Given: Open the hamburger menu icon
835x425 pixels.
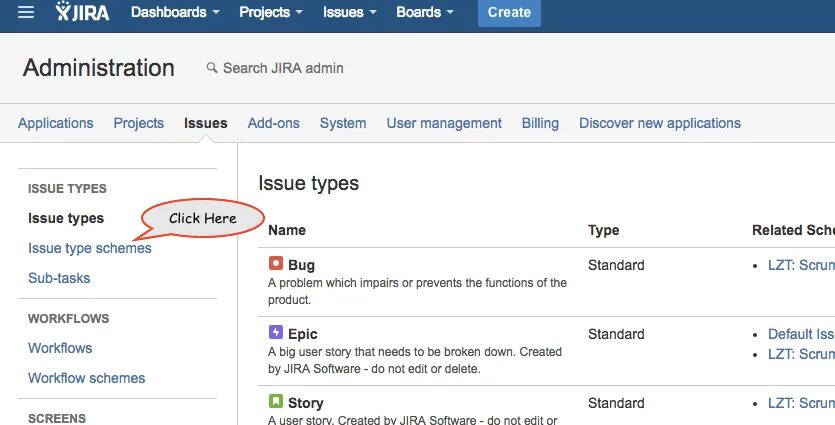Looking at the screenshot, I should point(26,12).
